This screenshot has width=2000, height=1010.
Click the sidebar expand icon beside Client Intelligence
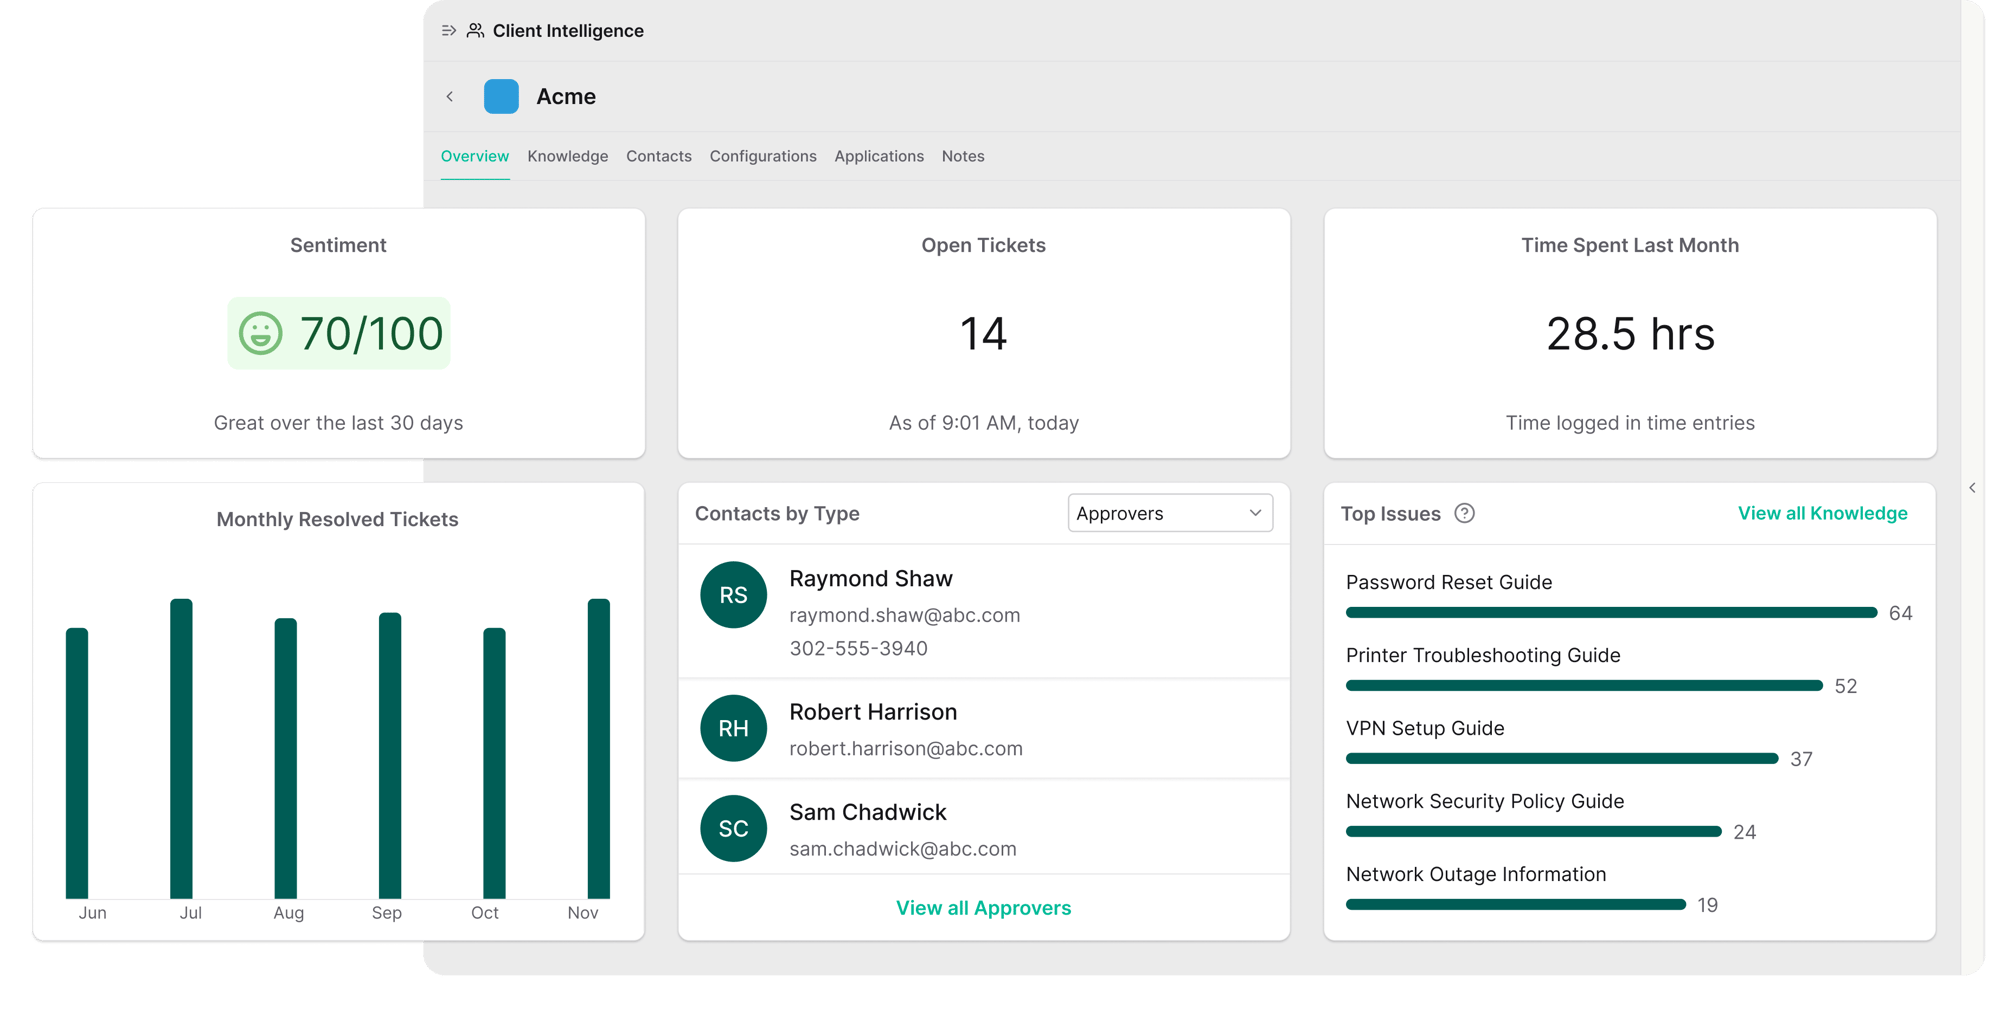click(446, 31)
